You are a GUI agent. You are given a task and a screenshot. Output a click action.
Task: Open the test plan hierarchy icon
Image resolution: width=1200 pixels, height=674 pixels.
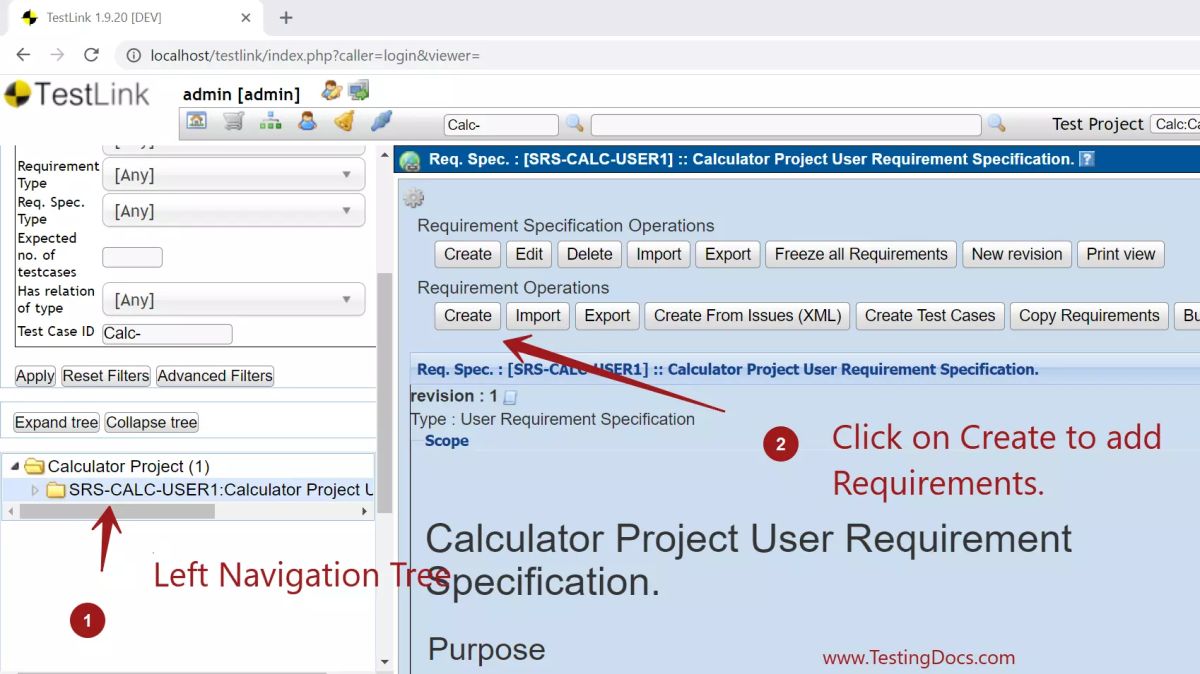pyautogui.click(x=270, y=122)
